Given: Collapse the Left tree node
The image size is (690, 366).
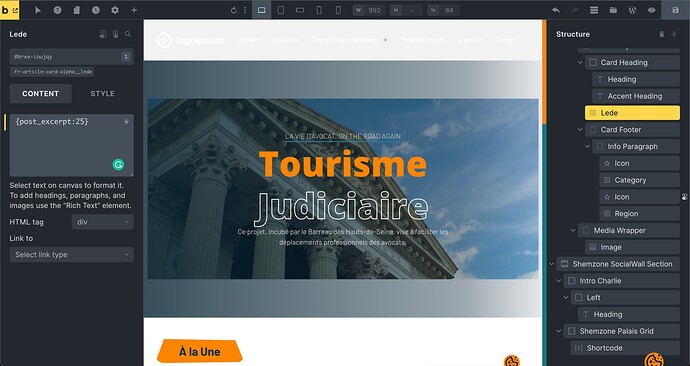Looking at the screenshot, I should (566, 297).
